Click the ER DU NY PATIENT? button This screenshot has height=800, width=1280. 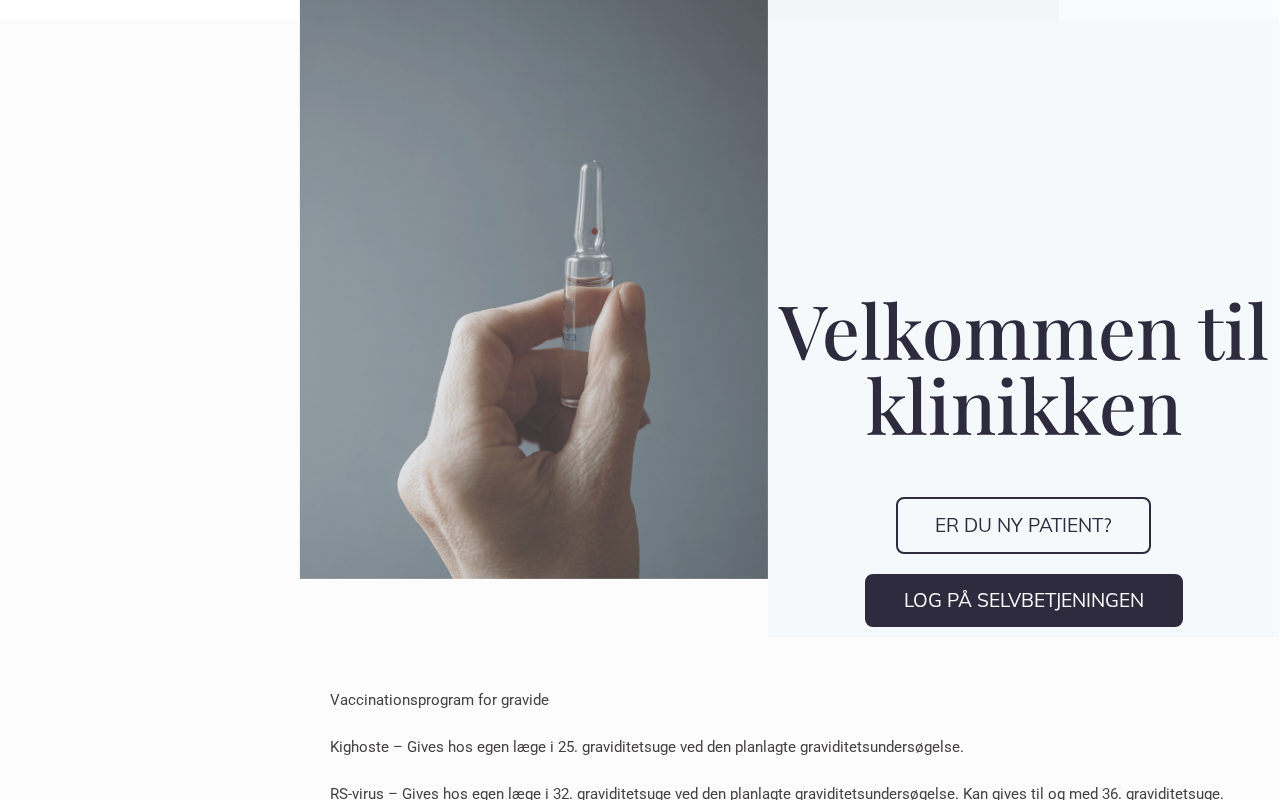1023,525
